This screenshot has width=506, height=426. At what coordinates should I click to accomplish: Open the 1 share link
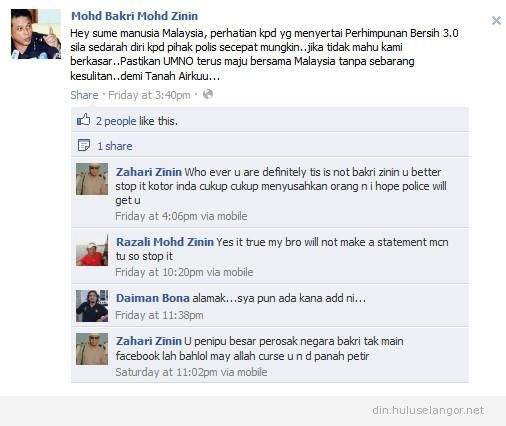[115, 146]
